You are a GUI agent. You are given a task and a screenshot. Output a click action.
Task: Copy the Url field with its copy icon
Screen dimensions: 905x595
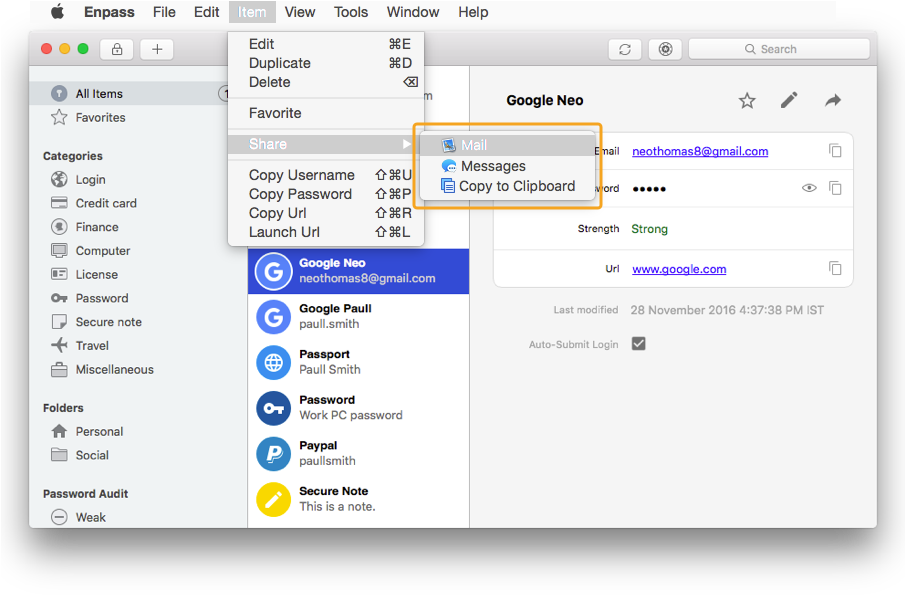point(836,268)
